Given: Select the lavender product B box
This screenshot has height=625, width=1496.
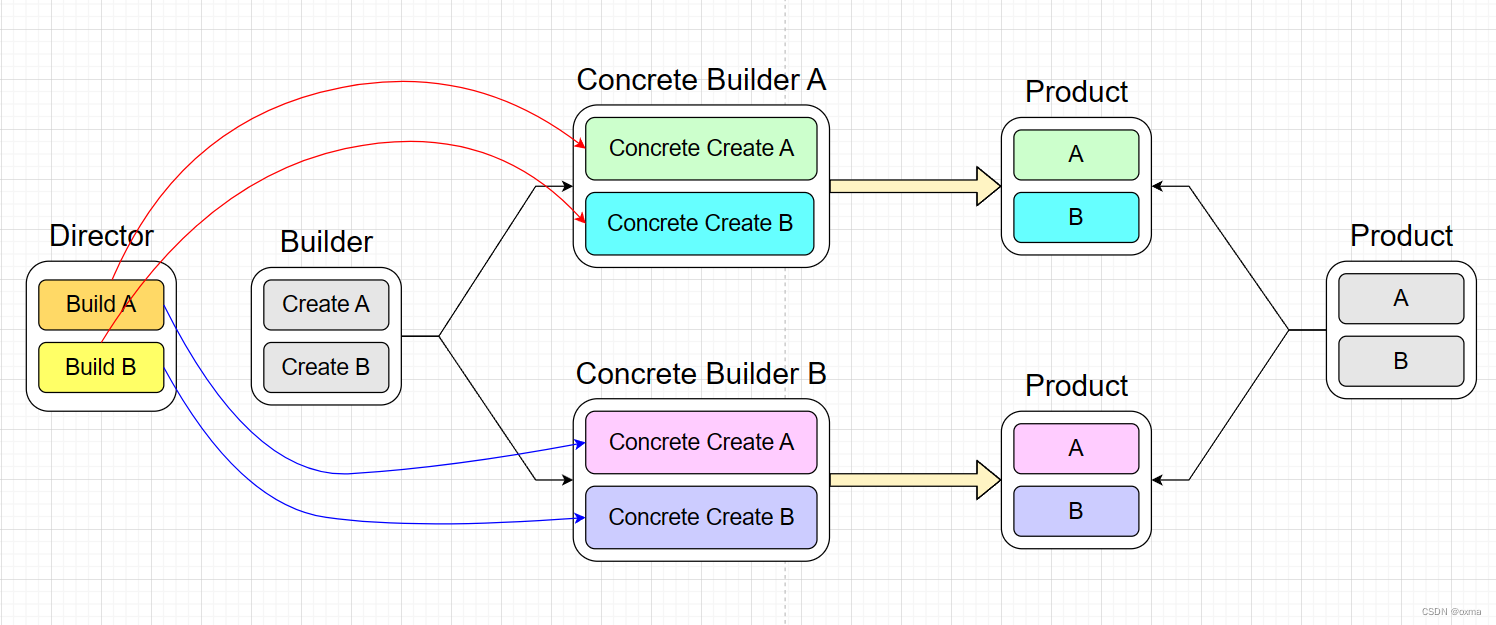Looking at the screenshot, I should click(1076, 511).
